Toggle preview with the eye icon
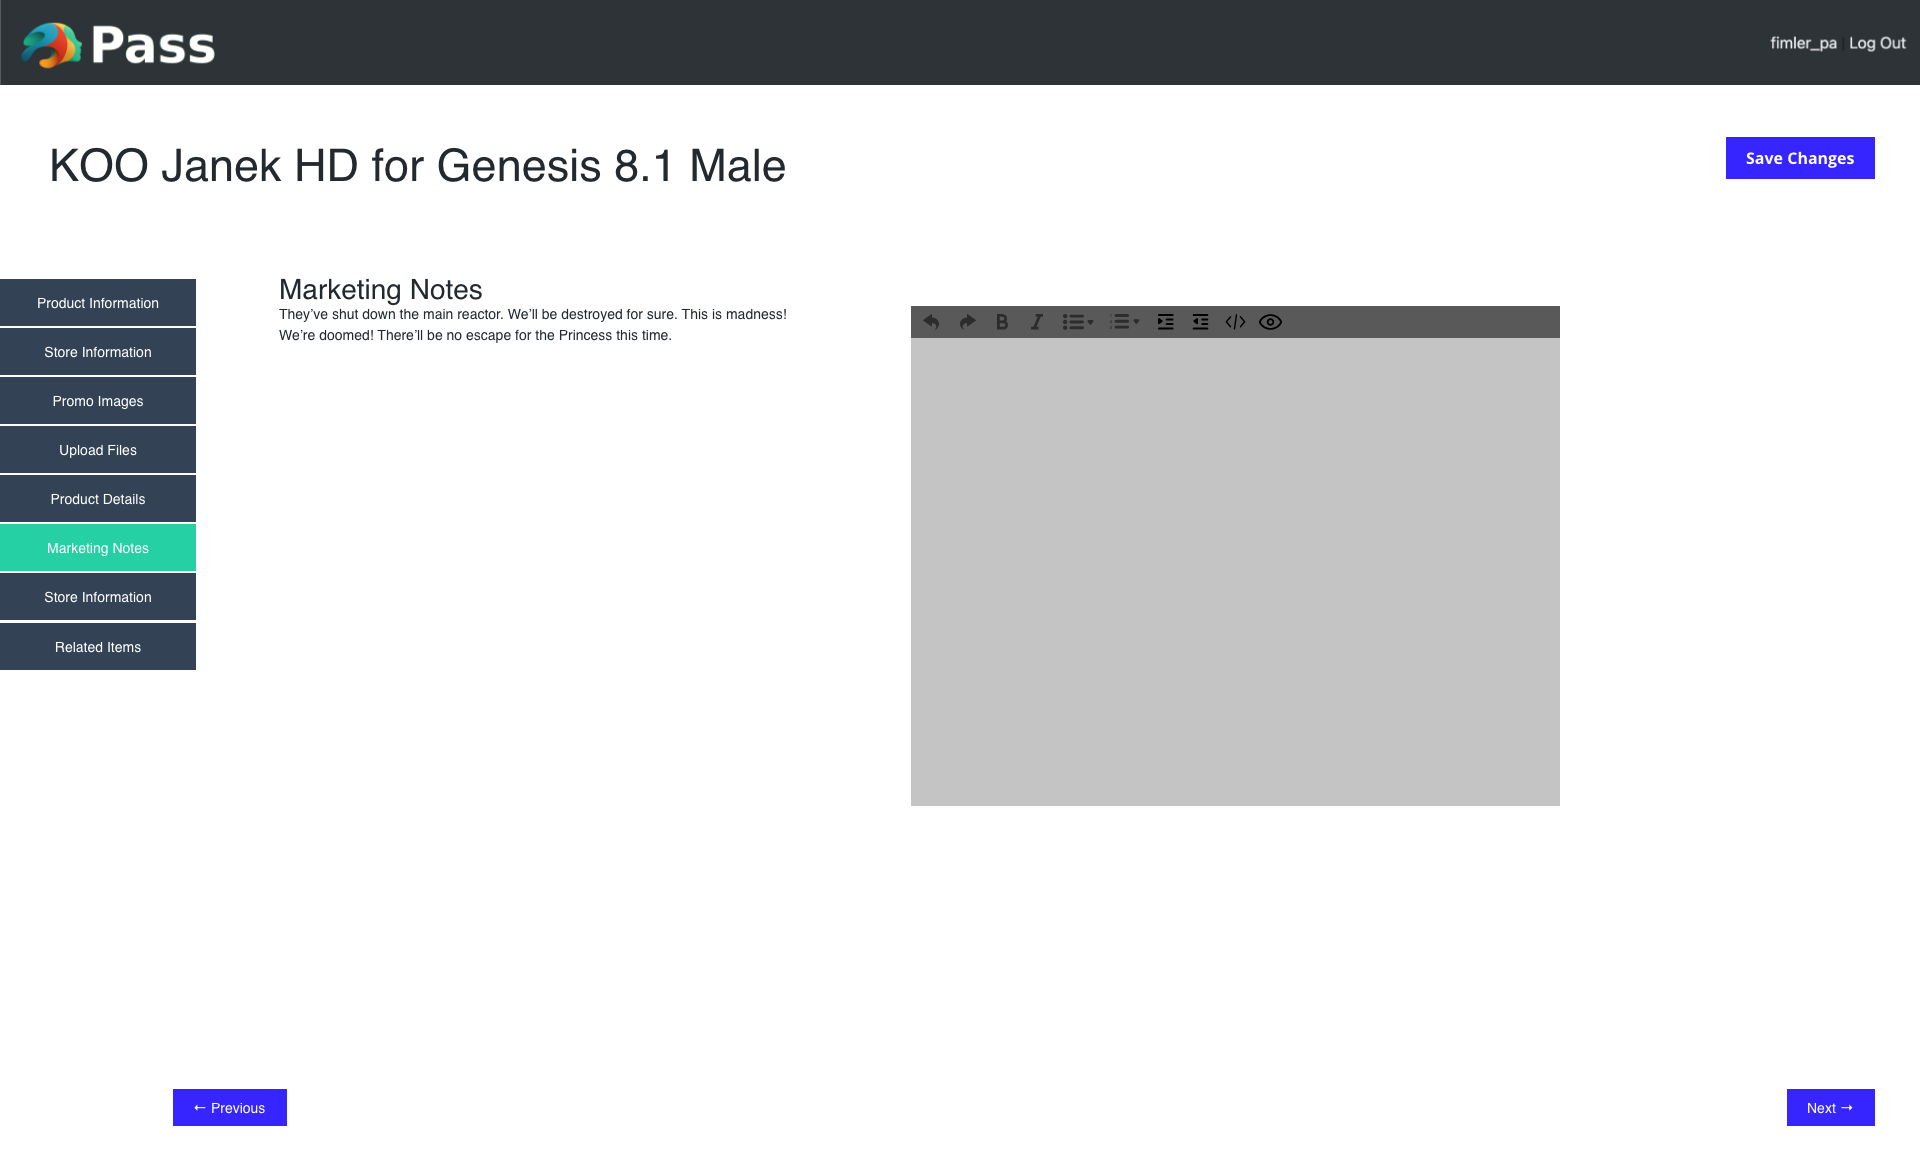1920x1159 pixels. pos(1270,322)
